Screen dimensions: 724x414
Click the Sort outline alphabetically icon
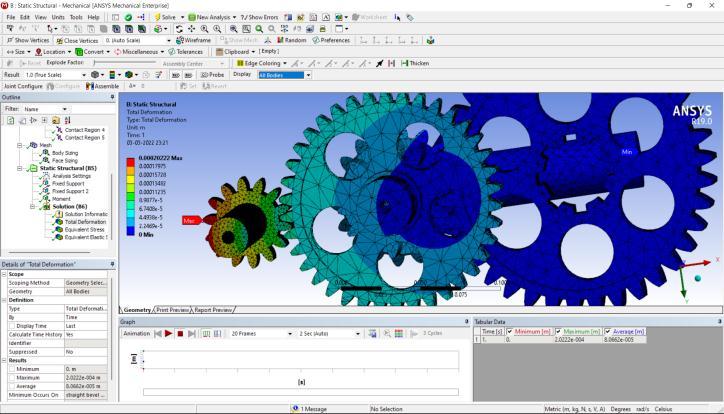67,120
